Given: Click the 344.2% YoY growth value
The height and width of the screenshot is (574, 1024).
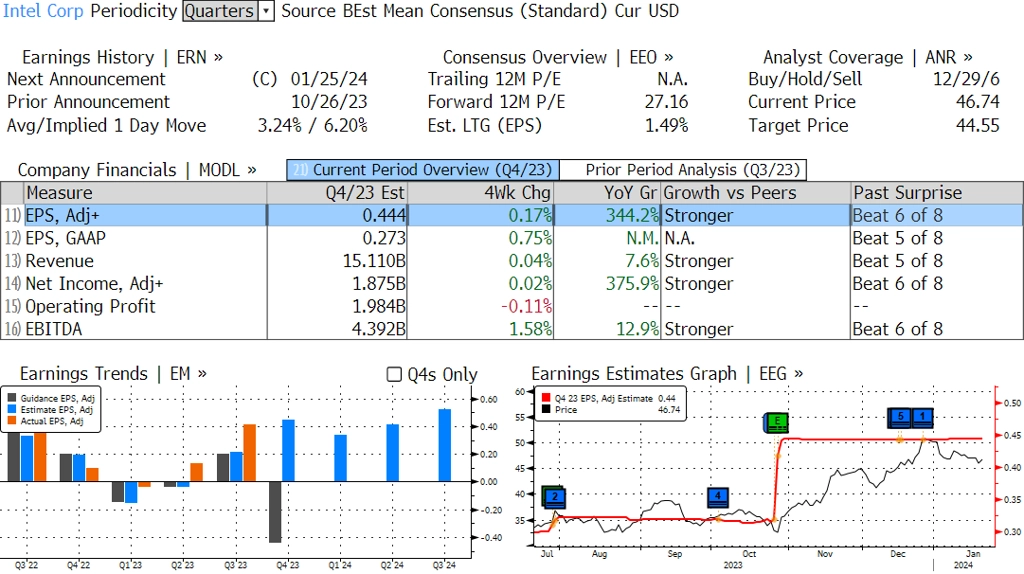Looking at the screenshot, I should (632, 215).
